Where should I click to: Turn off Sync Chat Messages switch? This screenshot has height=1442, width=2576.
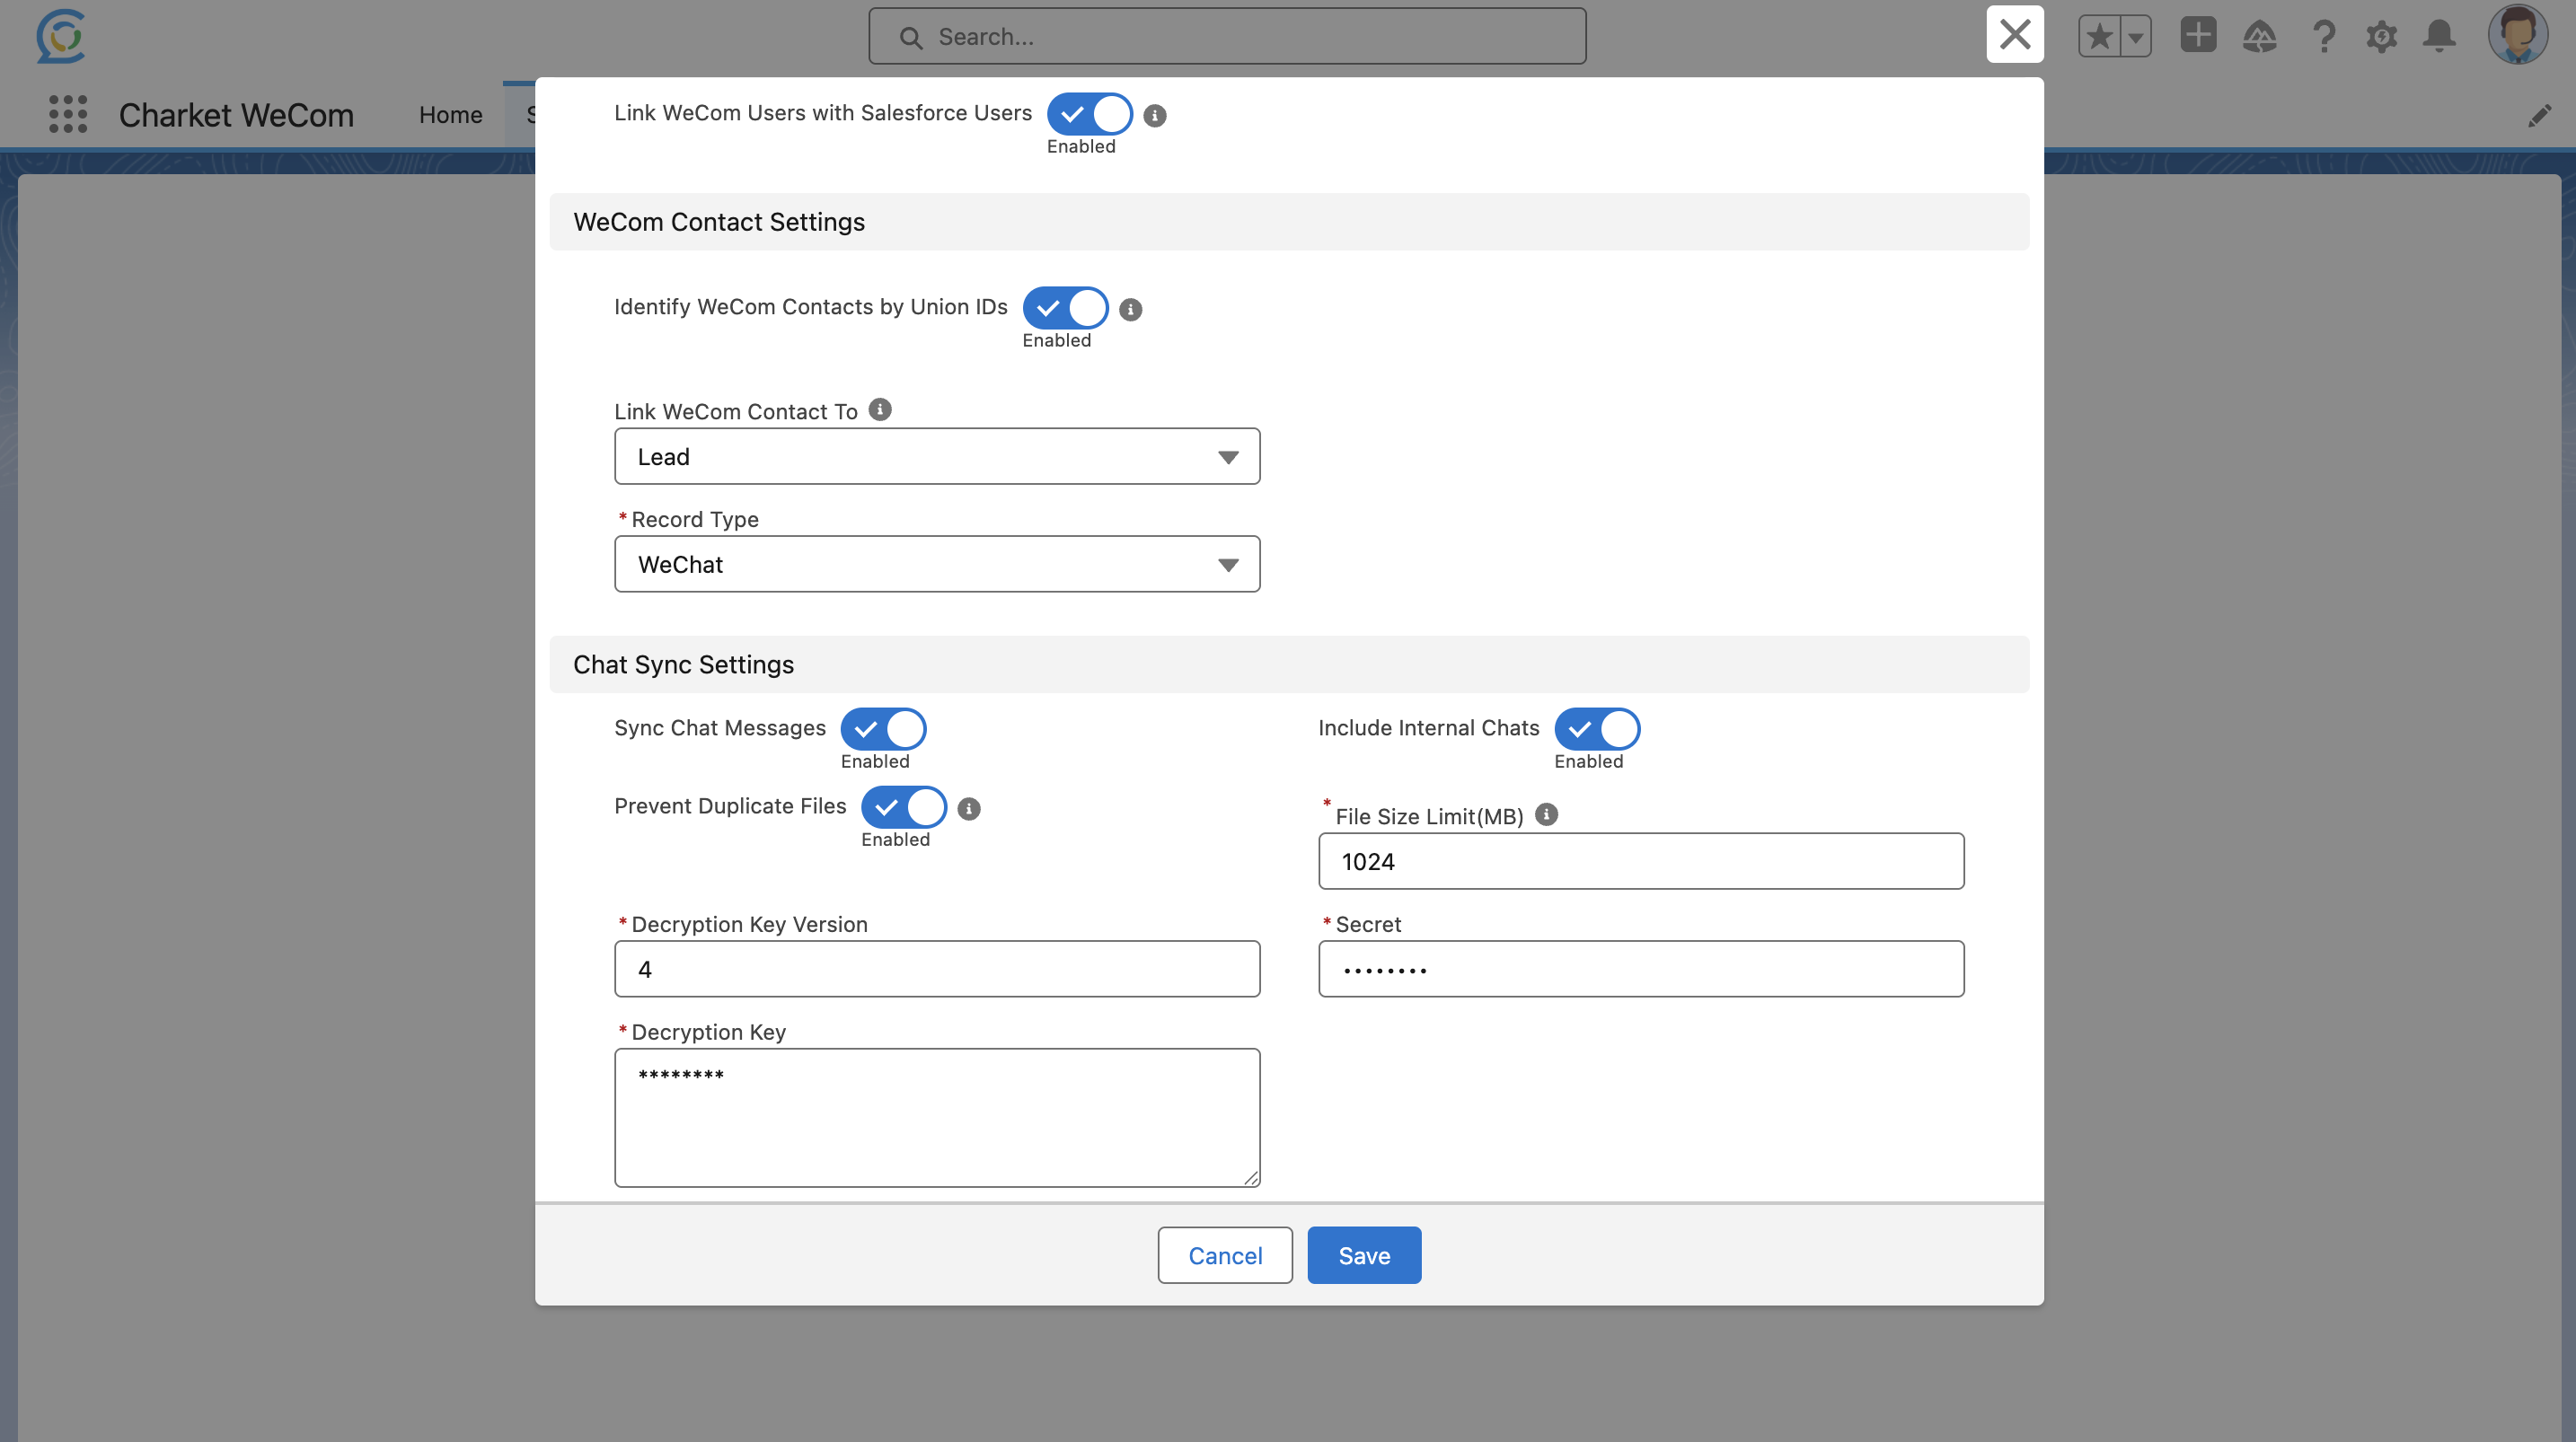click(883, 729)
